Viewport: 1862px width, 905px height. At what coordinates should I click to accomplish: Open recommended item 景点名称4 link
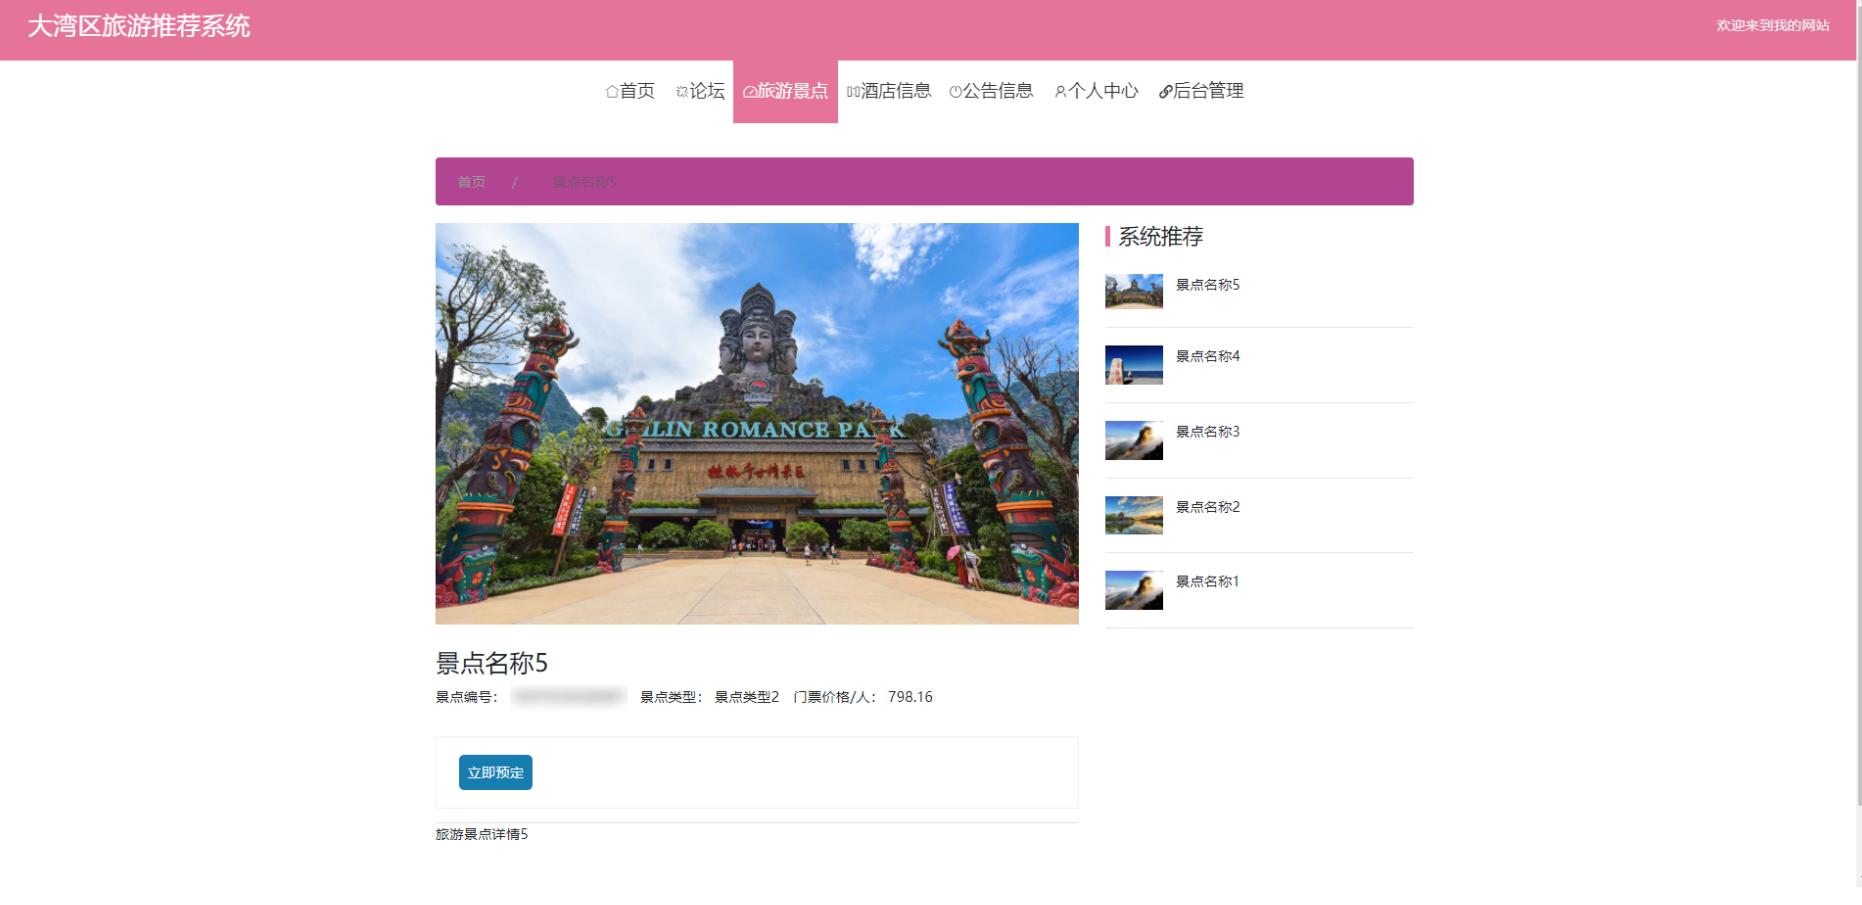point(1207,356)
